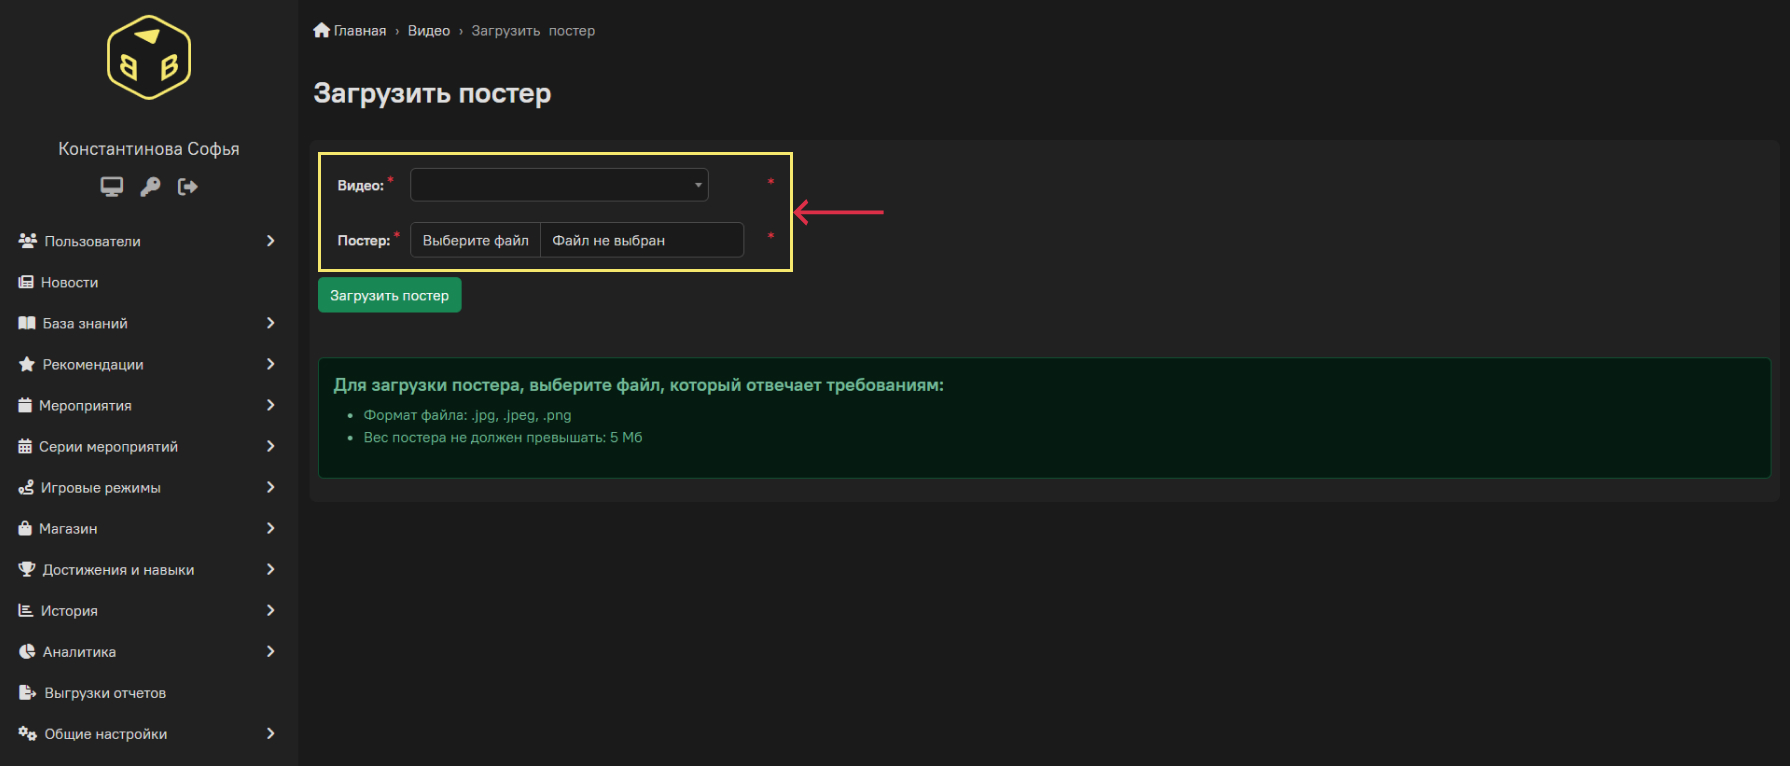The height and width of the screenshot is (766, 1790).
Task: Expand the Игровые режимы chevron
Action: pos(270,487)
